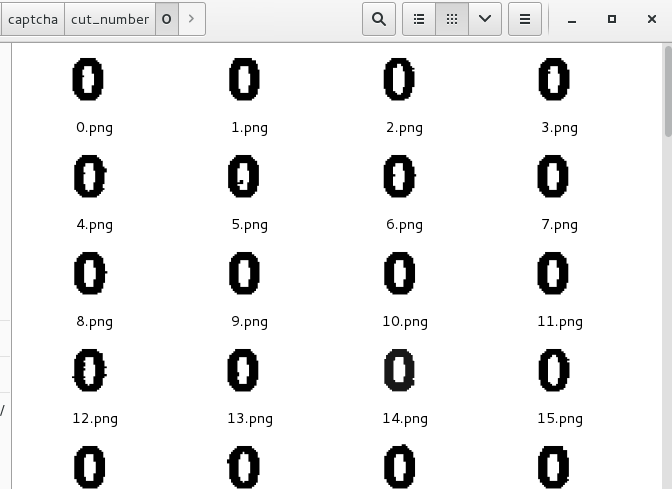Click the file name label 9.png
The image size is (672, 489).
[x=249, y=321]
